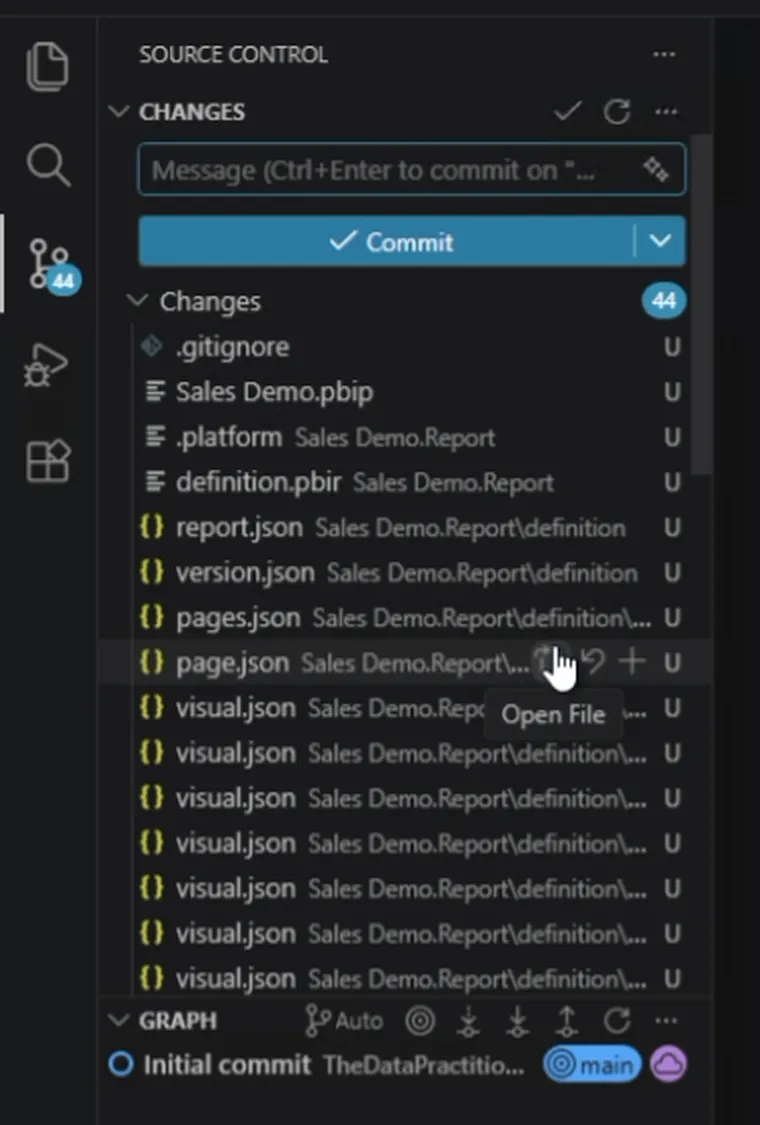Open the Extensions view
Image resolution: width=760 pixels, height=1125 pixels.
coord(47,461)
